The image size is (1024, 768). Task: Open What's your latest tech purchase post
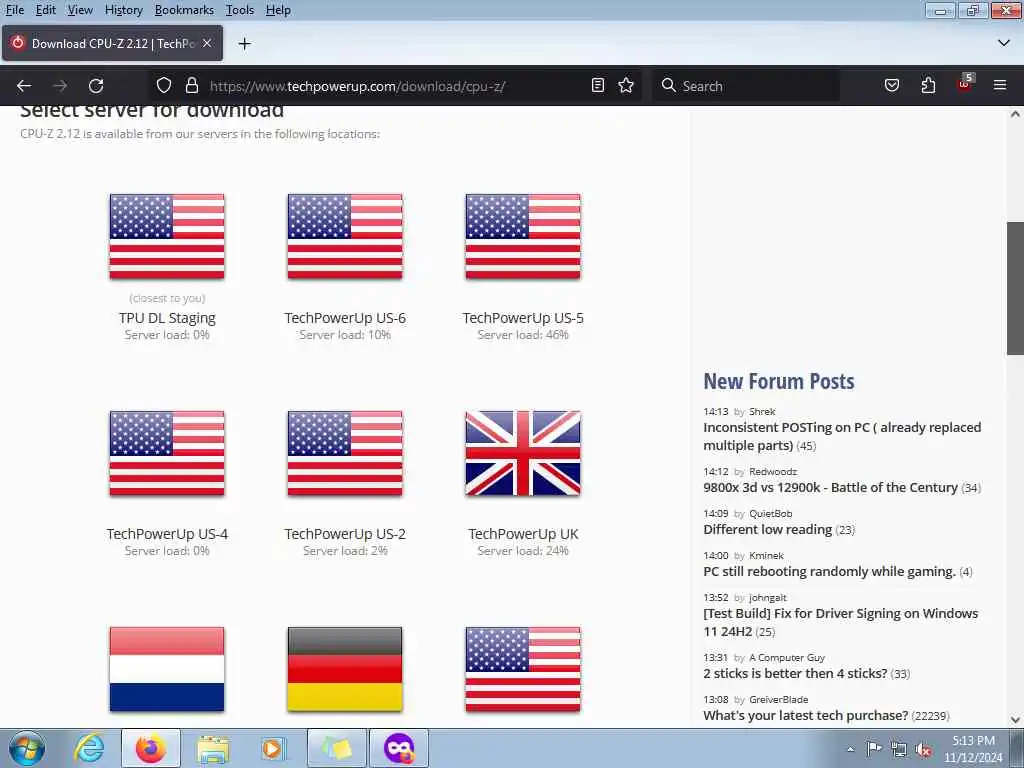[805, 715]
